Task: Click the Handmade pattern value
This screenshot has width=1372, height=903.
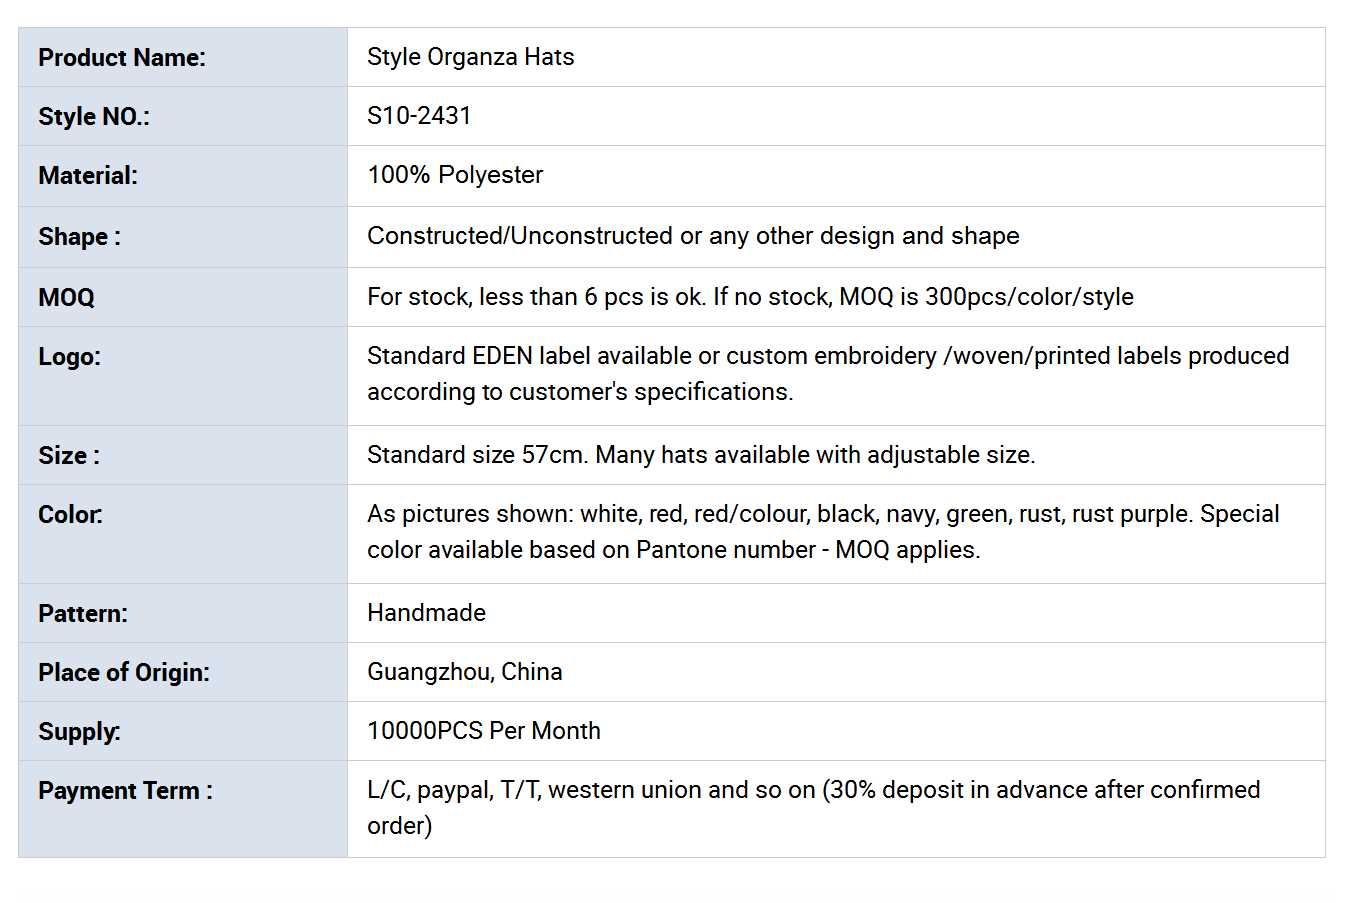Action: (426, 613)
